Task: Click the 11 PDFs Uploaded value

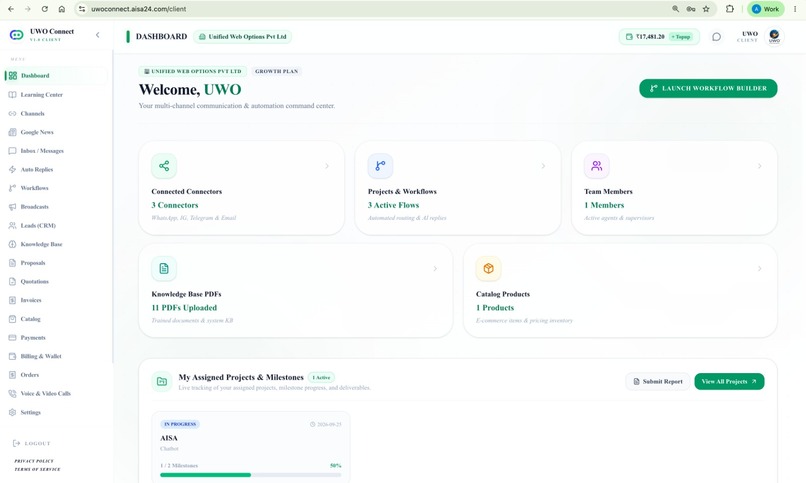Action: 184,308
